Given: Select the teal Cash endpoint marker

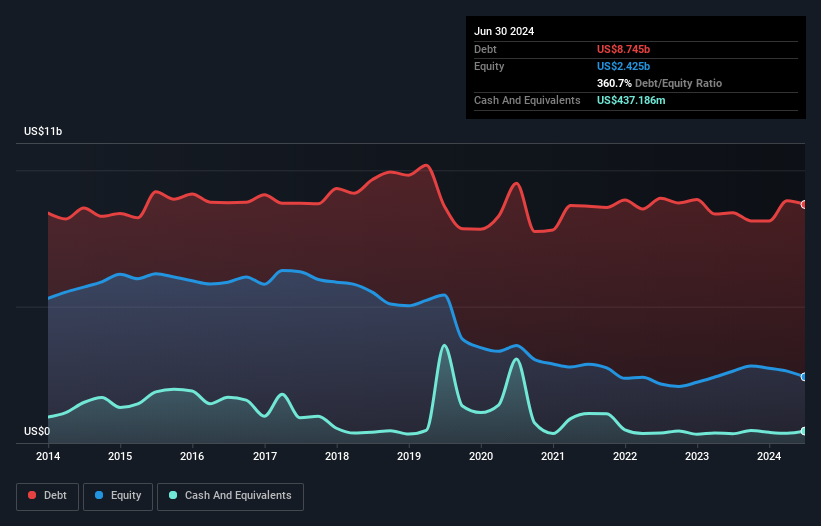Looking at the screenshot, I should pos(804,431).
